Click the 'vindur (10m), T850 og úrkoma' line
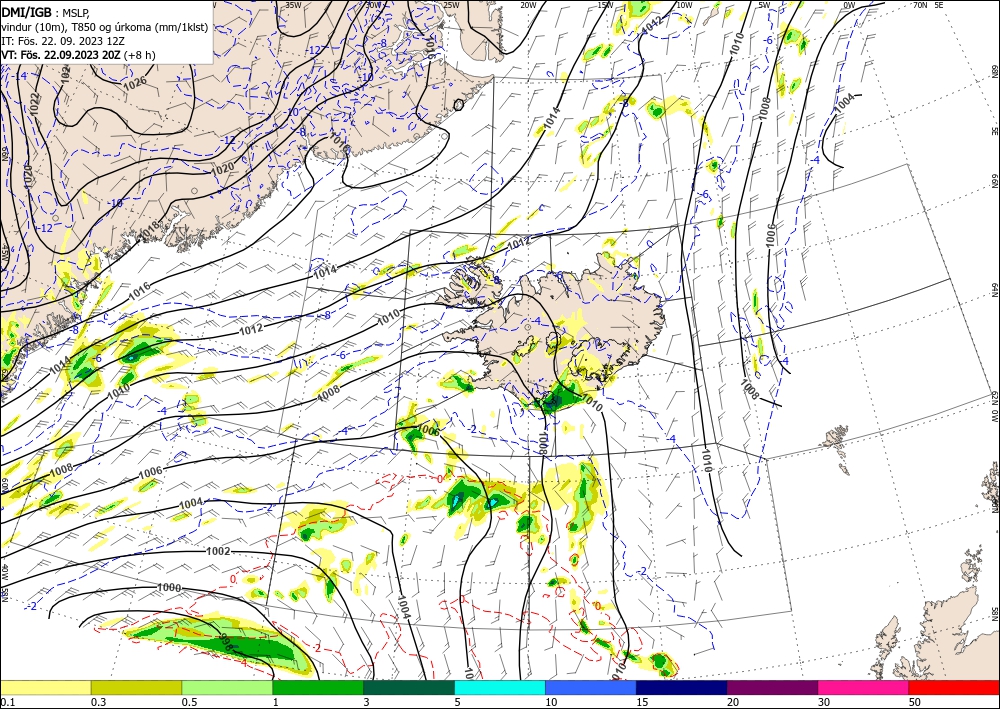Viewport: 1000px width, 709px height. 105,27
